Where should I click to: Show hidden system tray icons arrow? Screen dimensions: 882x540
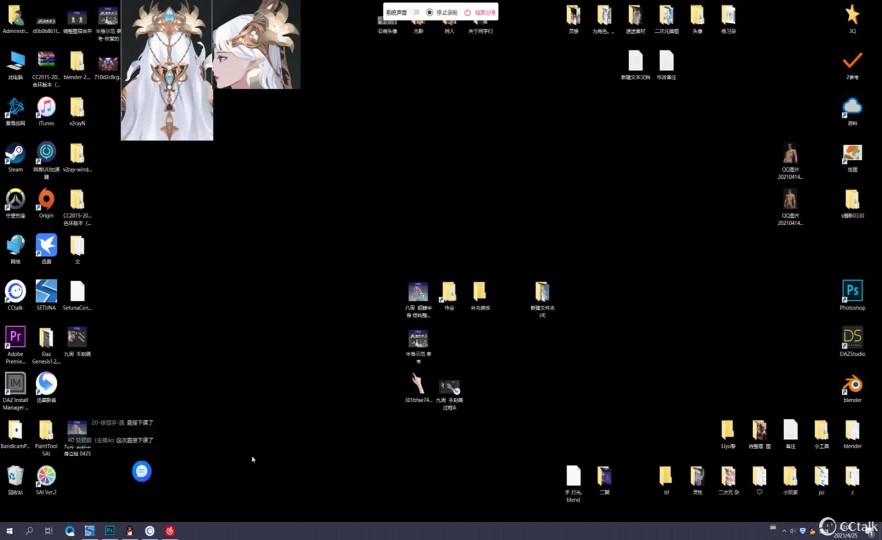click(x=784, y=530)
